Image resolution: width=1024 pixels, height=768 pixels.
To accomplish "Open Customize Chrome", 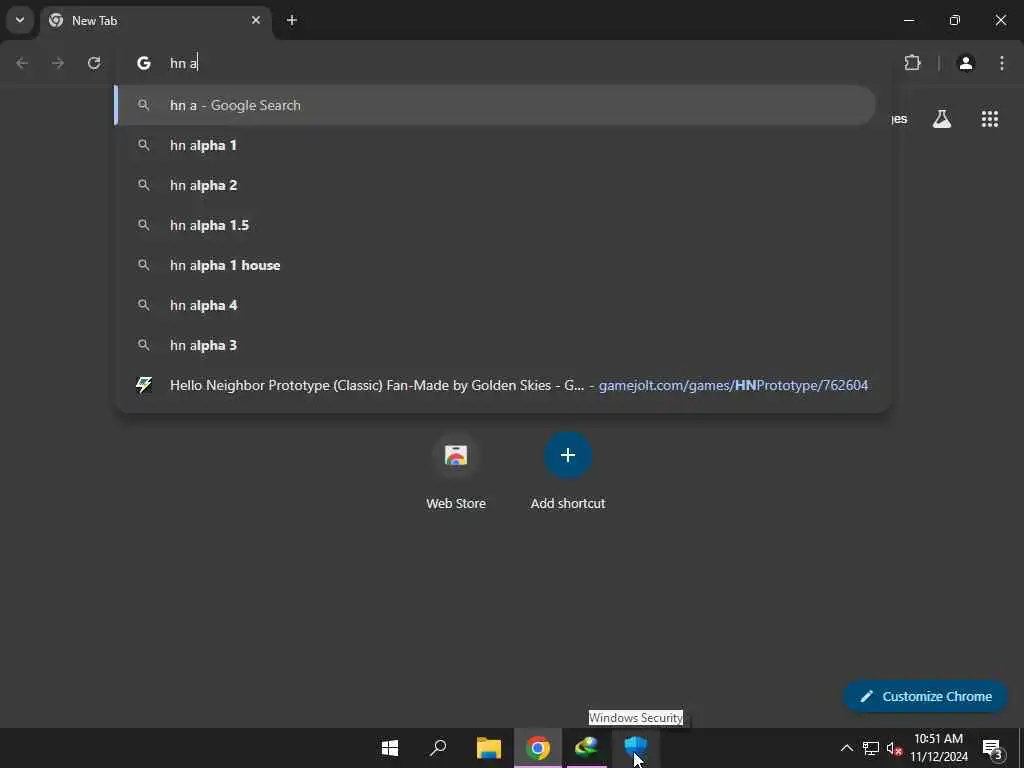I will (926, 696).
